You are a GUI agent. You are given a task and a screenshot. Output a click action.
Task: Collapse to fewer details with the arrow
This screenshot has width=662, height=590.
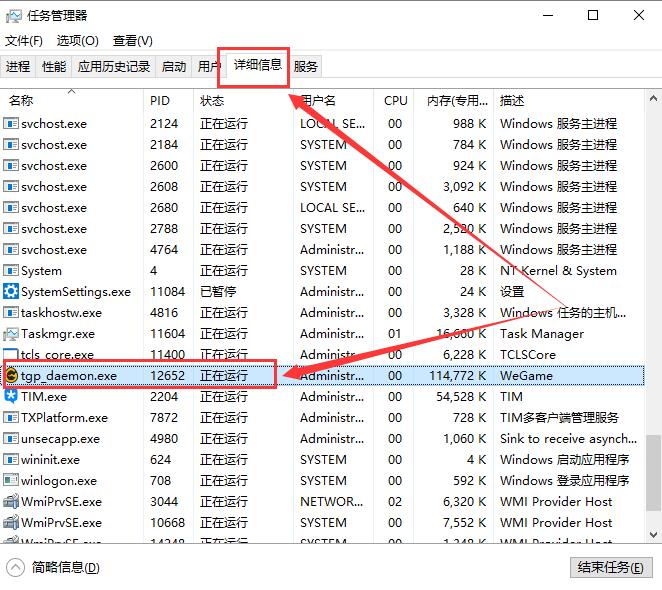pos(15,567)
